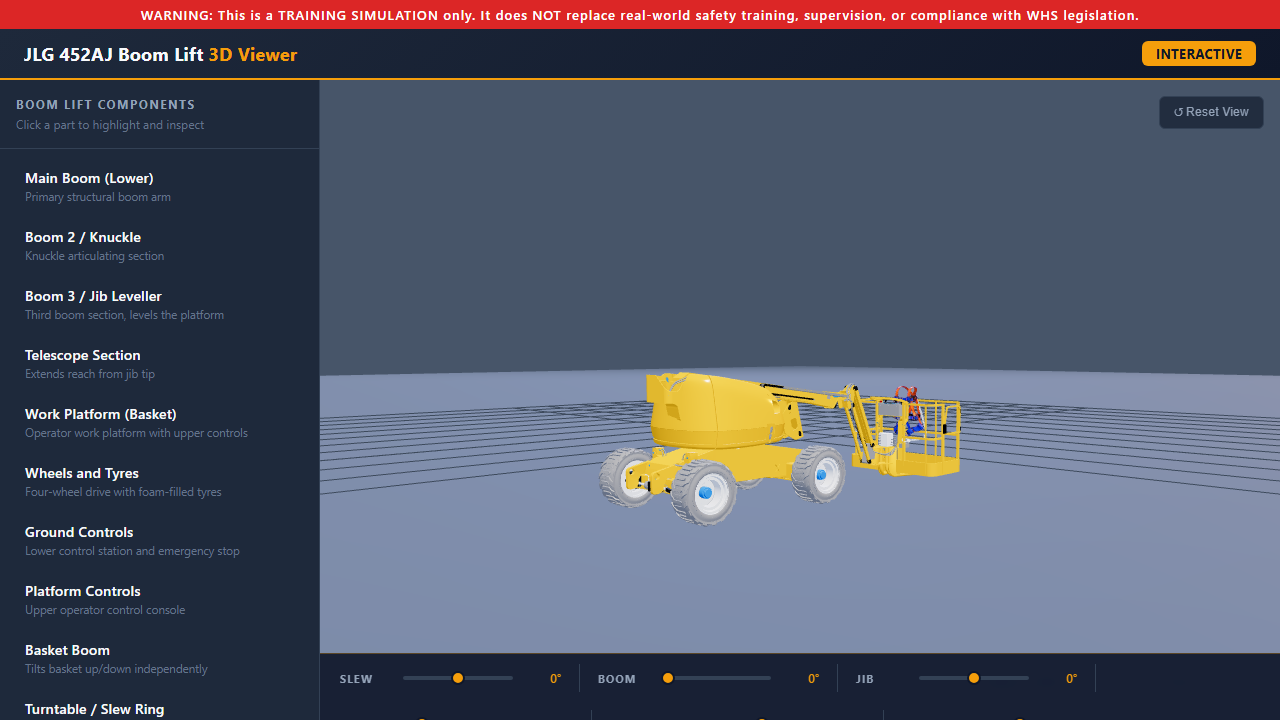Select Main Boom (Lower) component
This screenshot has width=1280, height=720.
coord(160,187)
